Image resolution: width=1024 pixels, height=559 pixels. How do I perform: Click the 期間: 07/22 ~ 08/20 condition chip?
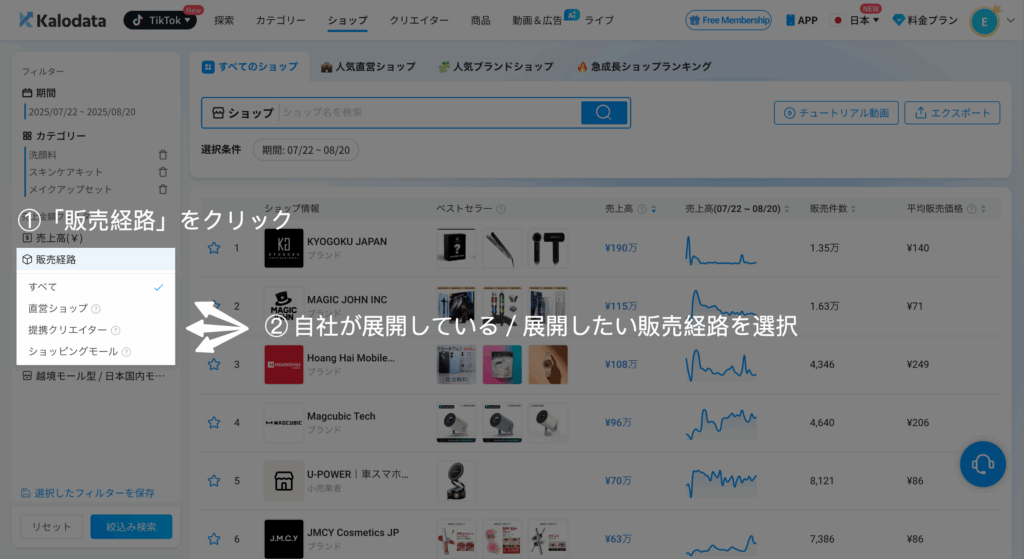click(x=306, y=150)
